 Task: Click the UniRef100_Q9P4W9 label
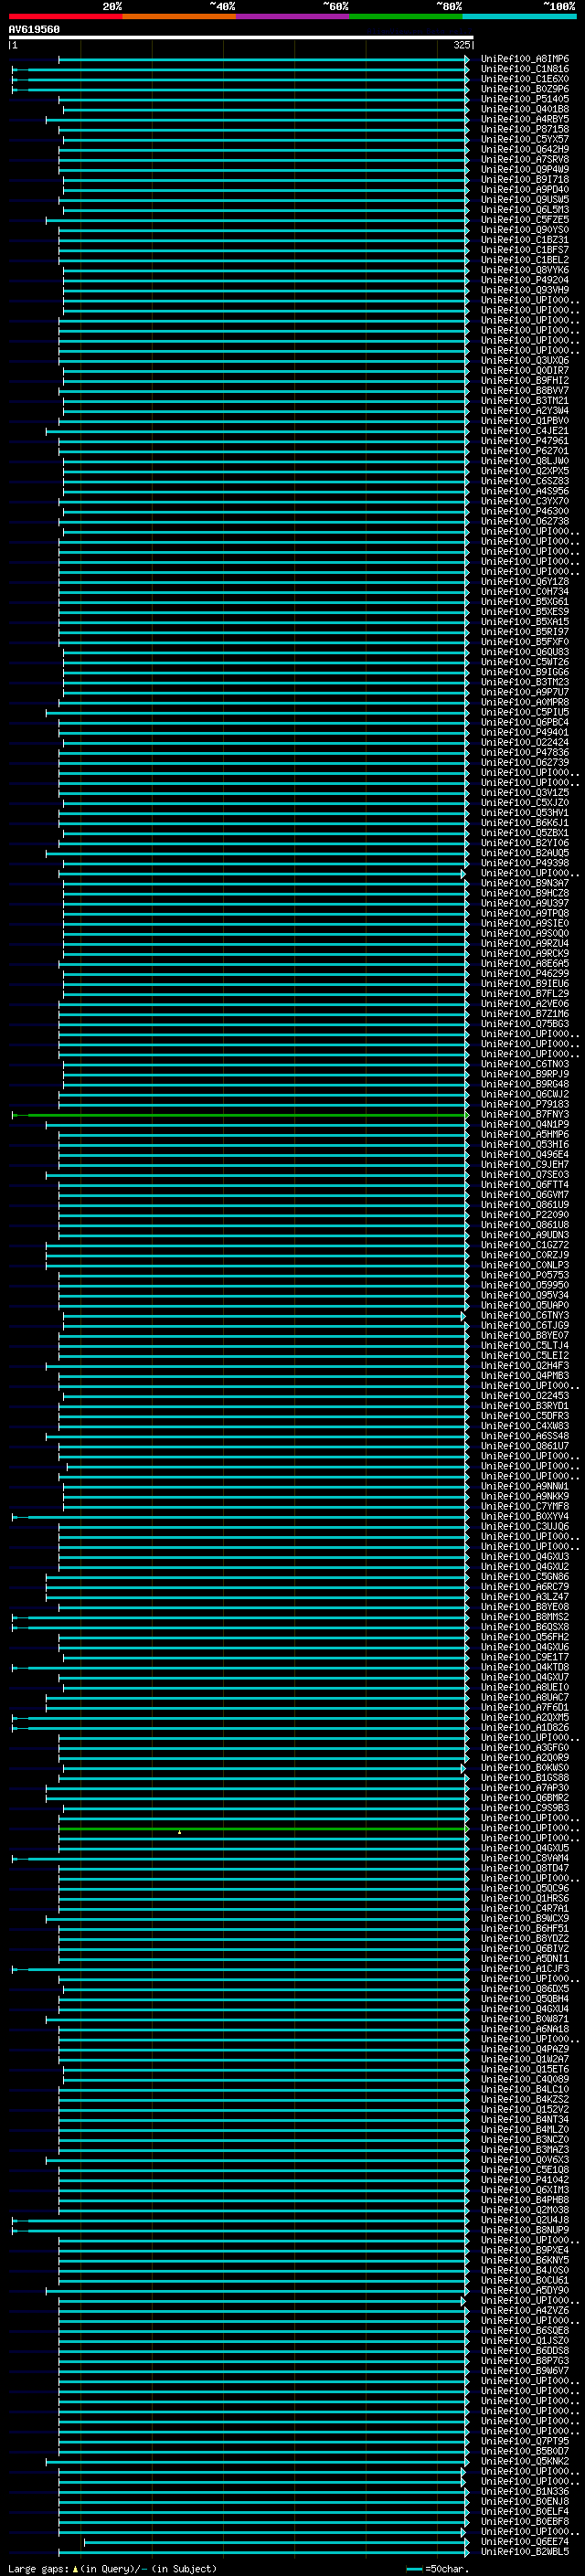coord(524,170)
